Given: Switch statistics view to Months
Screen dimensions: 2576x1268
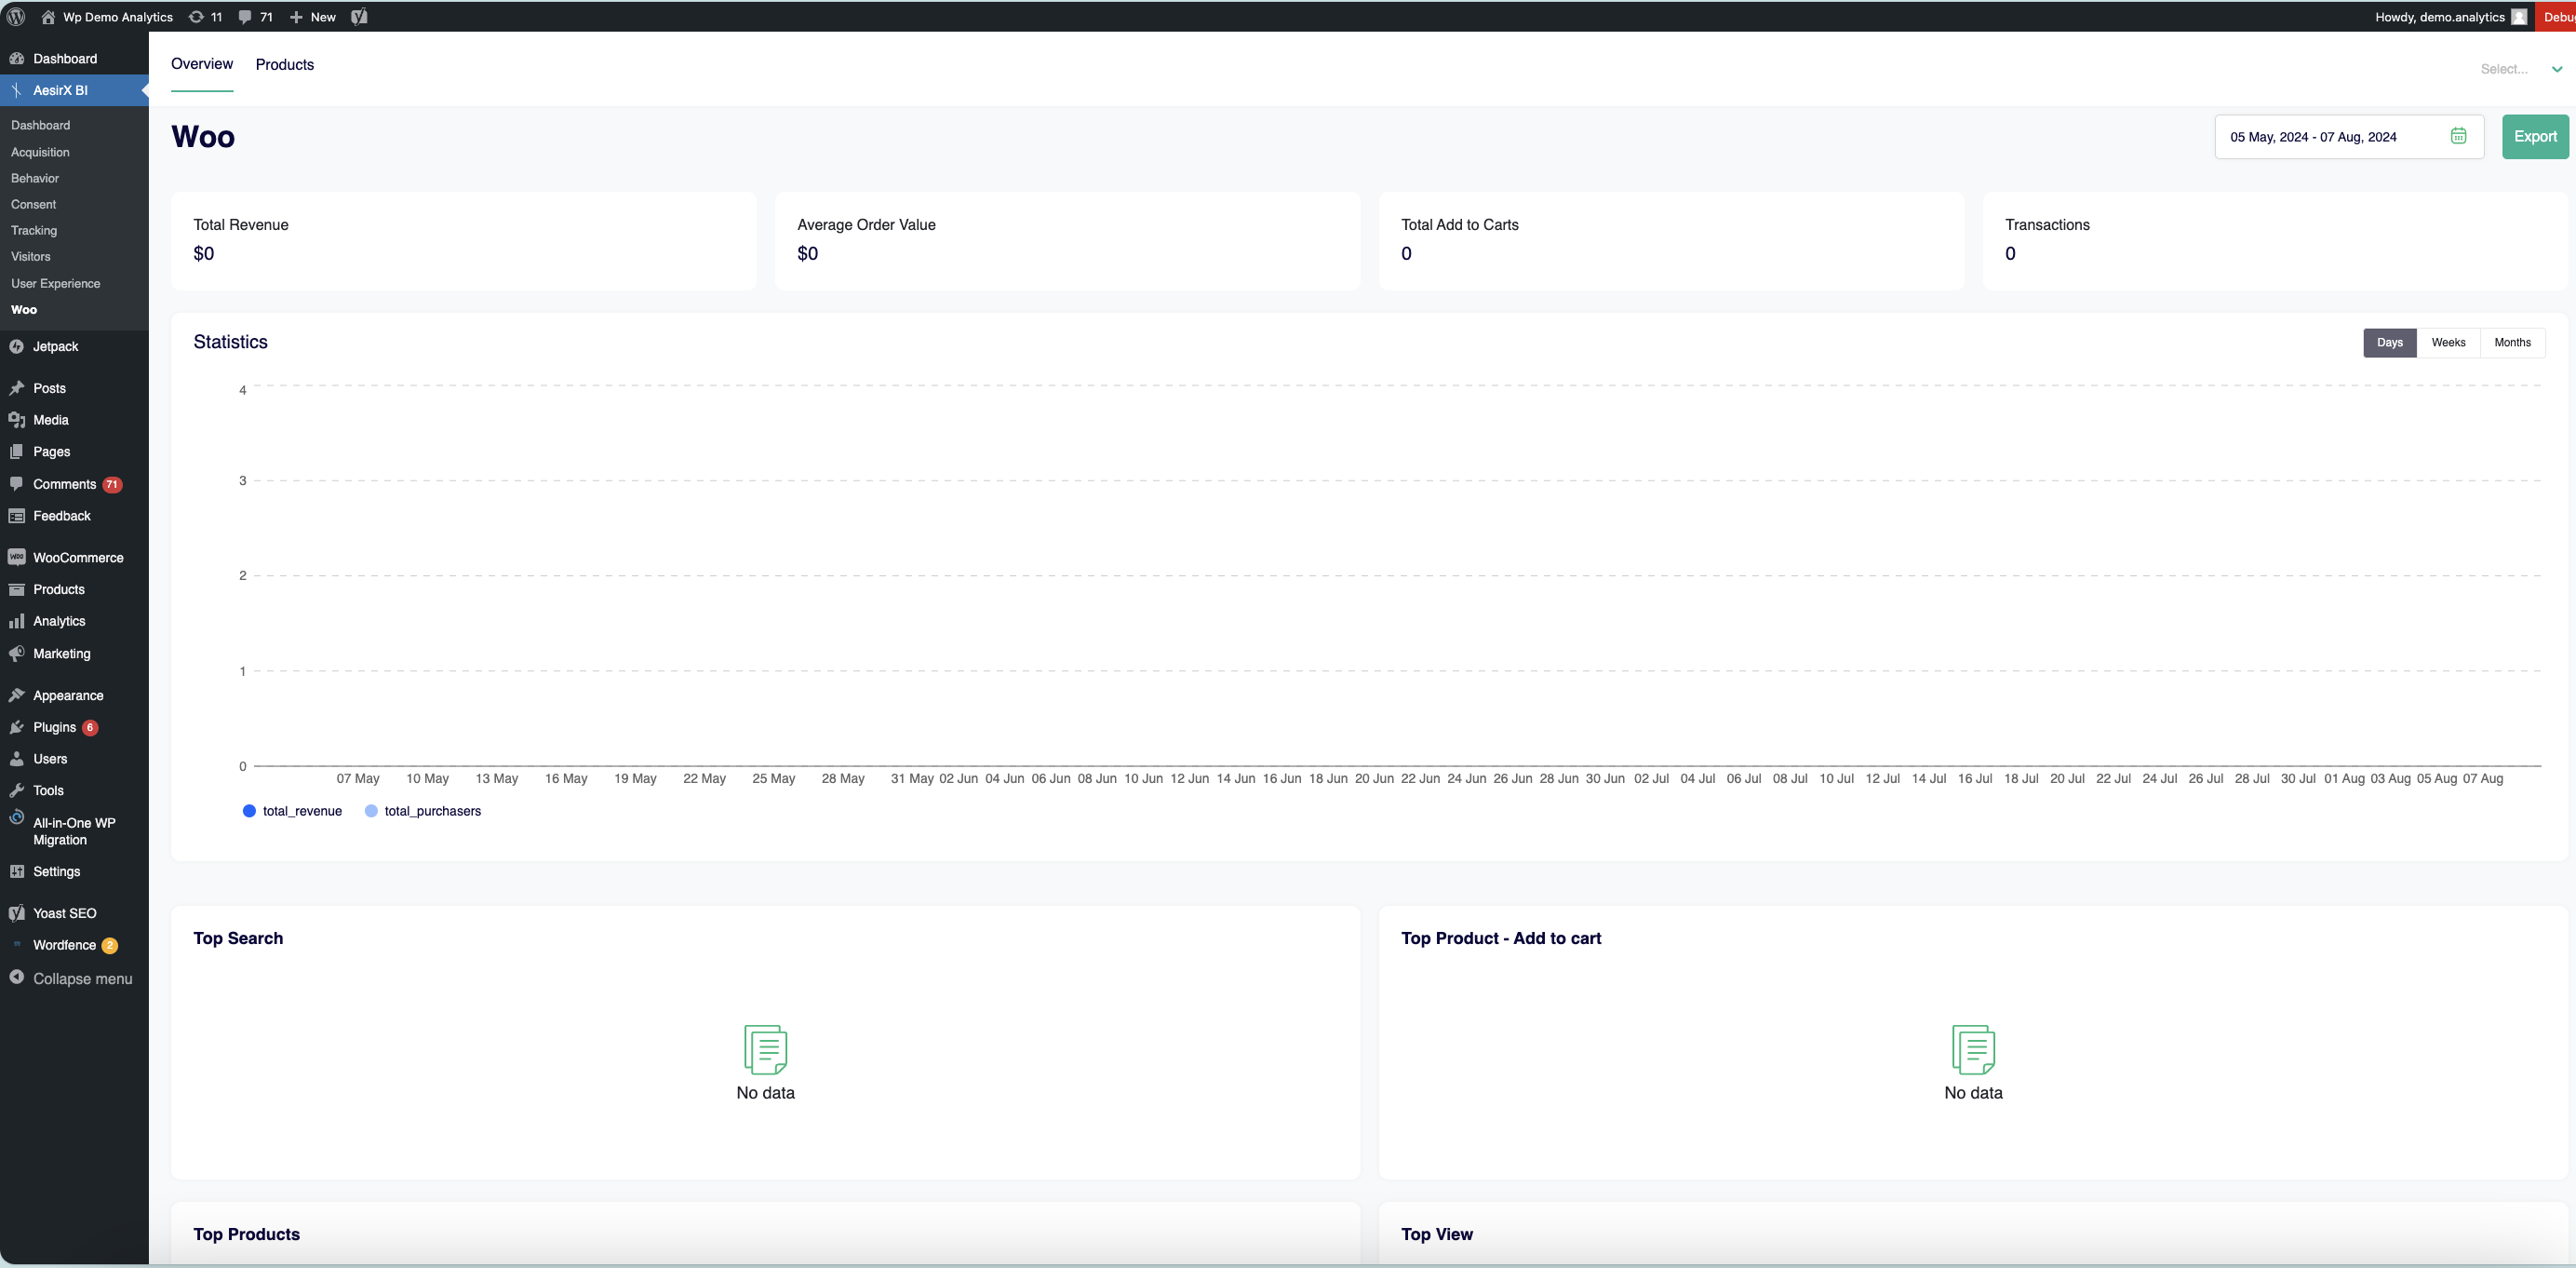Looking at the screenshot, I should [x=2512, y=342].
